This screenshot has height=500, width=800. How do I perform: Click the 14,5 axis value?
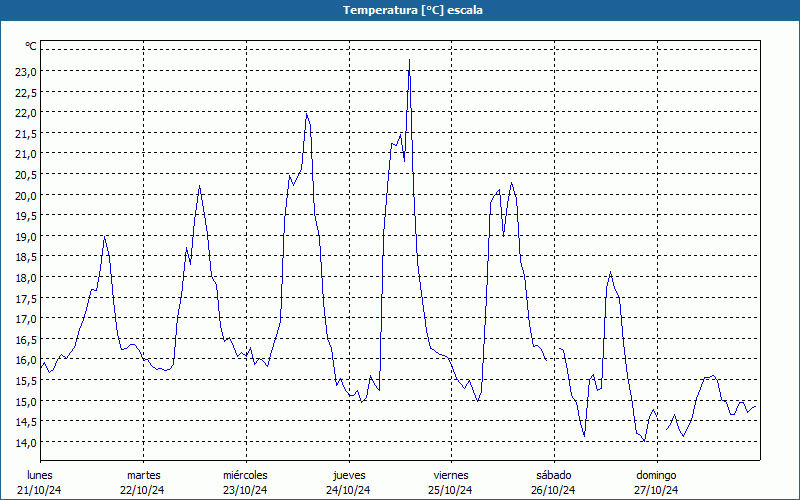[x=26, y=422]
